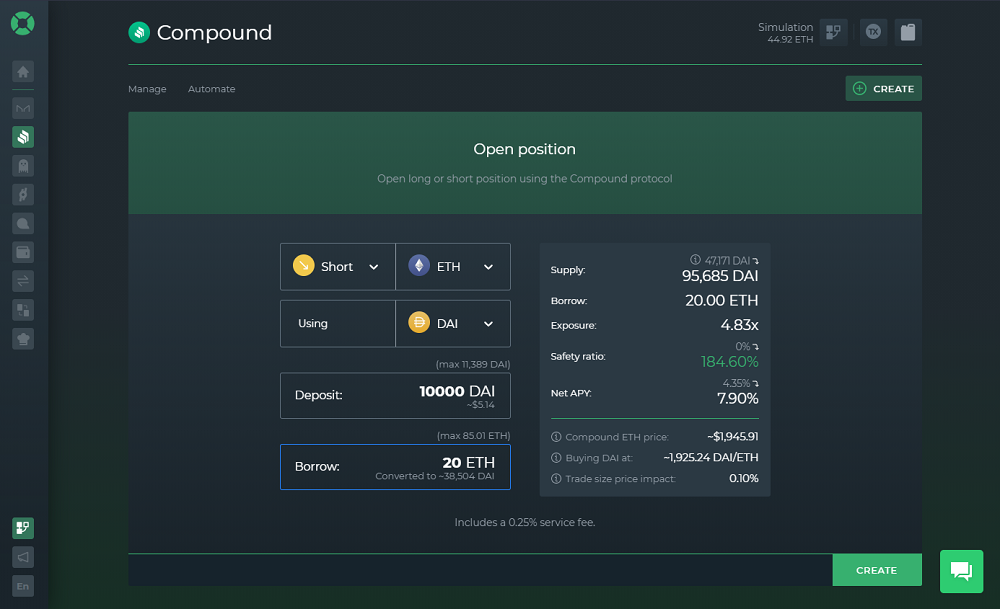Screen dimensions: 1000x609
Task: Open the Short position type dropdown
Action: (x=337, y=267)
